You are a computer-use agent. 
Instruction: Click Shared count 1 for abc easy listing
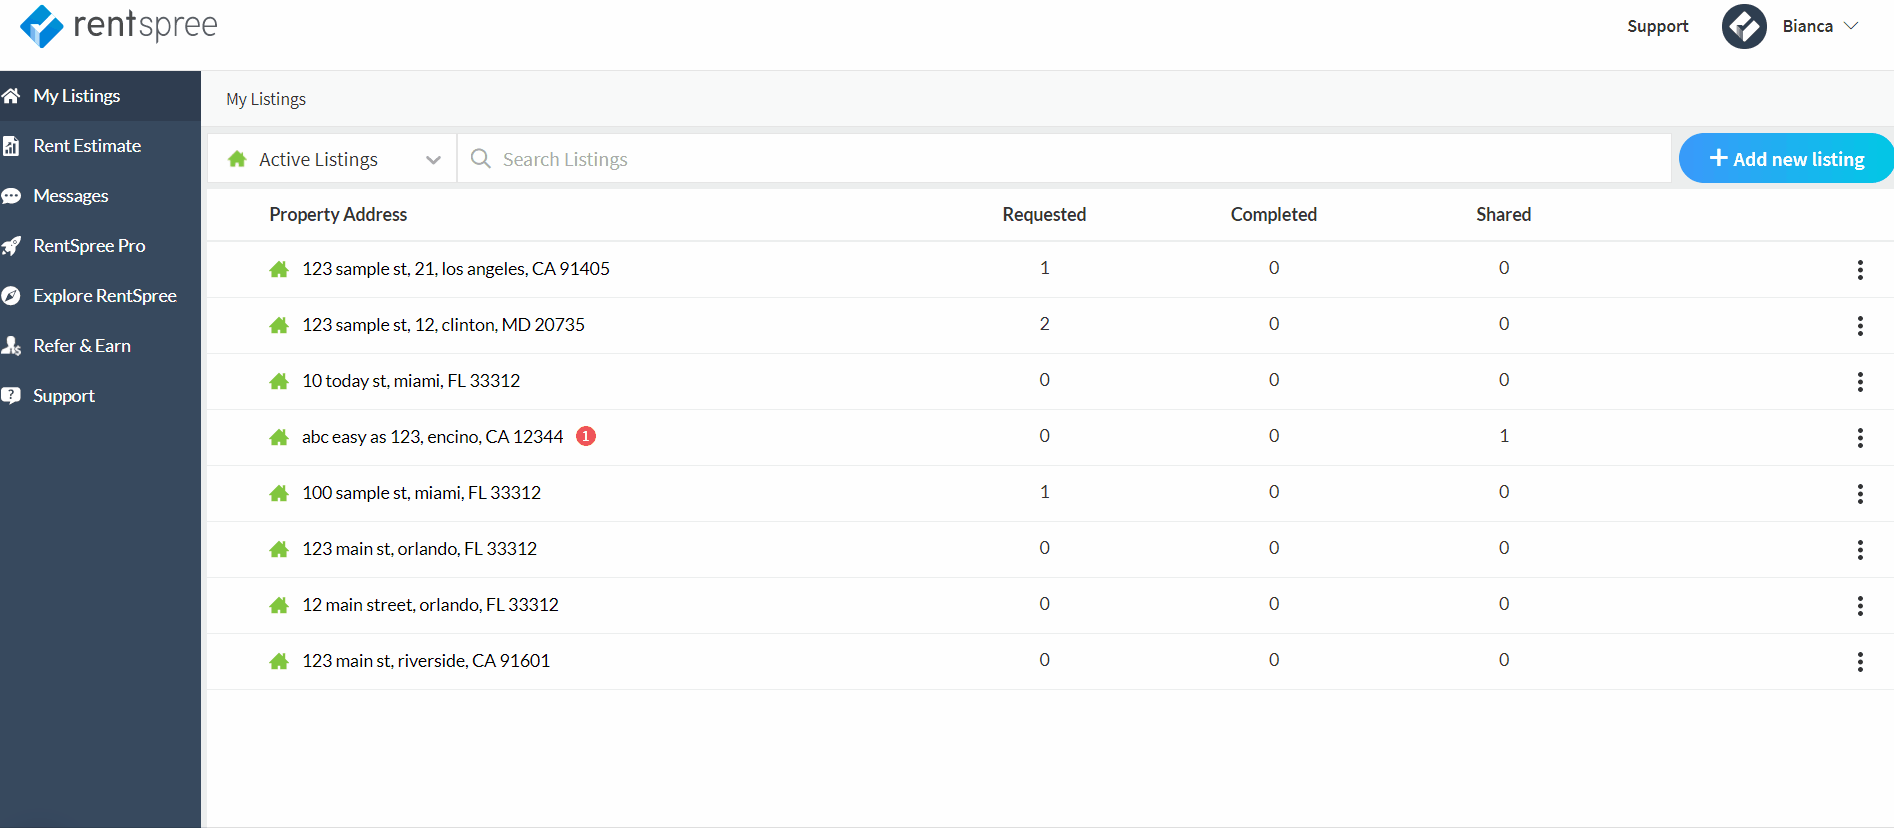[1504, 436]
